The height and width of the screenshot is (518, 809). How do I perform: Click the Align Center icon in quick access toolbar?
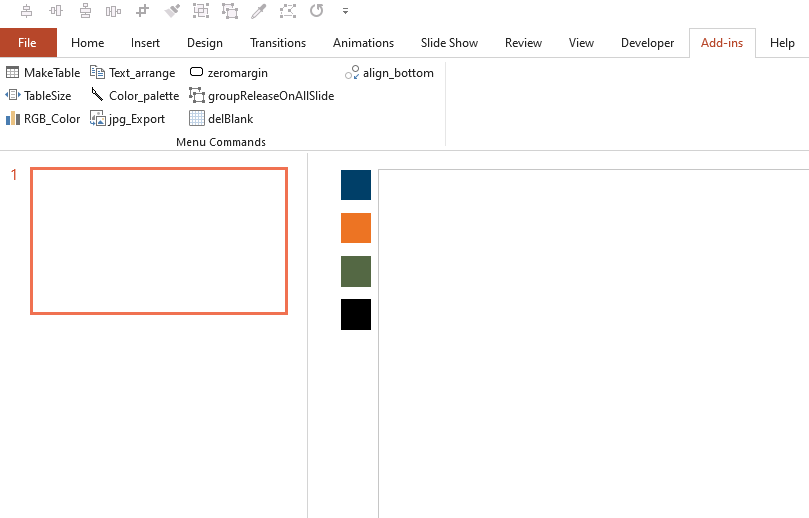tap(26, 11)
